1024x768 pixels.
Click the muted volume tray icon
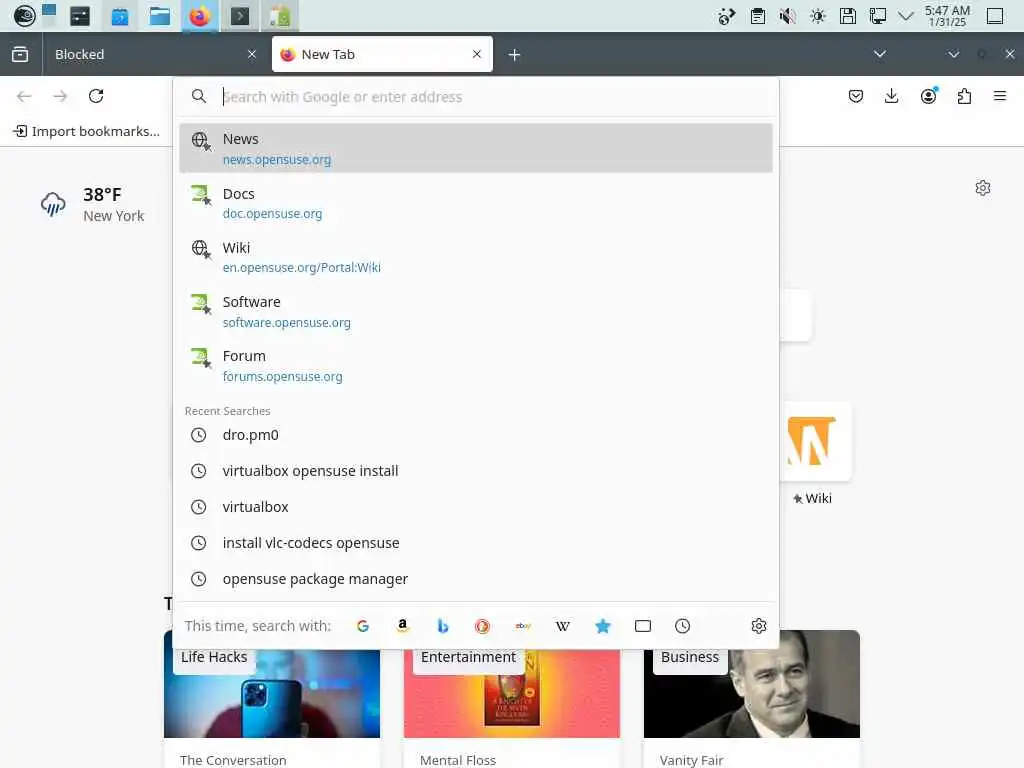coord(788,16)
